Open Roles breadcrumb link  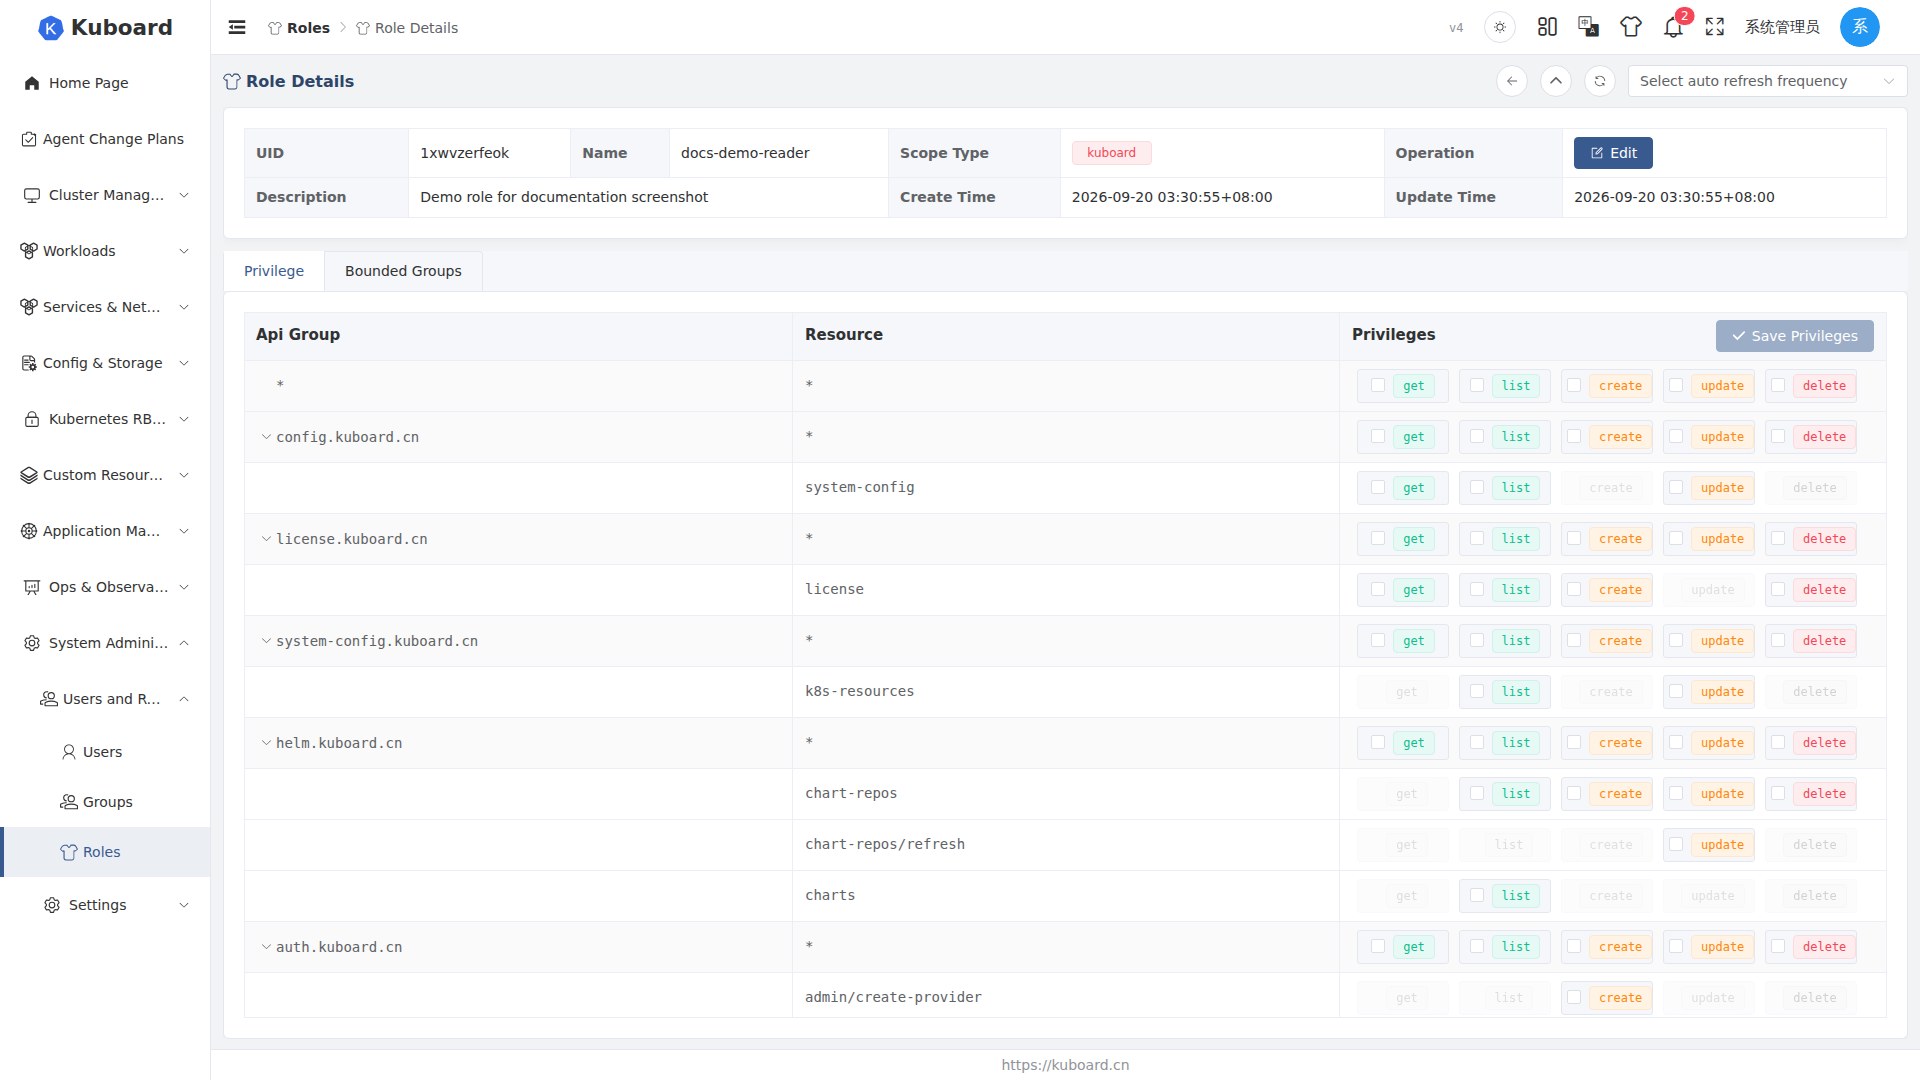pos(299,28)
